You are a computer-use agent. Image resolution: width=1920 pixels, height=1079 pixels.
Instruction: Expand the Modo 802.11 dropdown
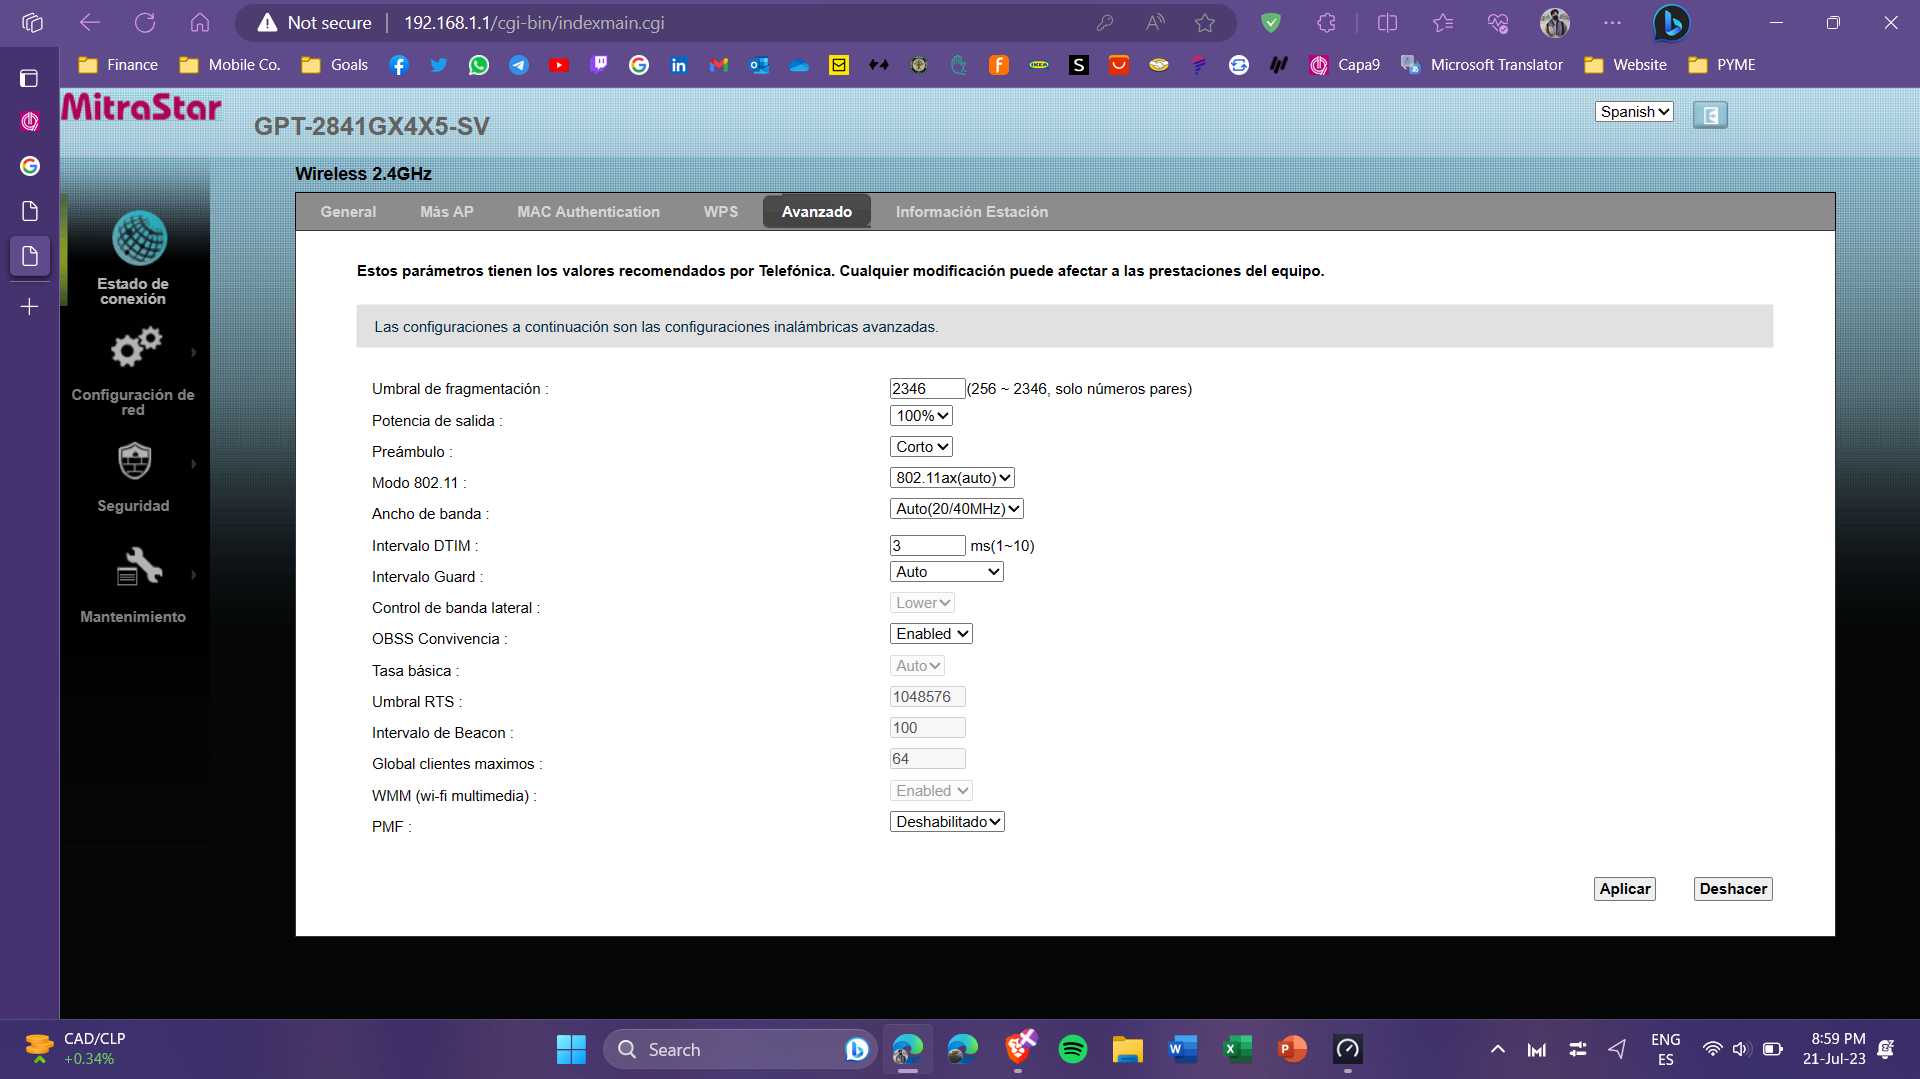coord(953,478)
